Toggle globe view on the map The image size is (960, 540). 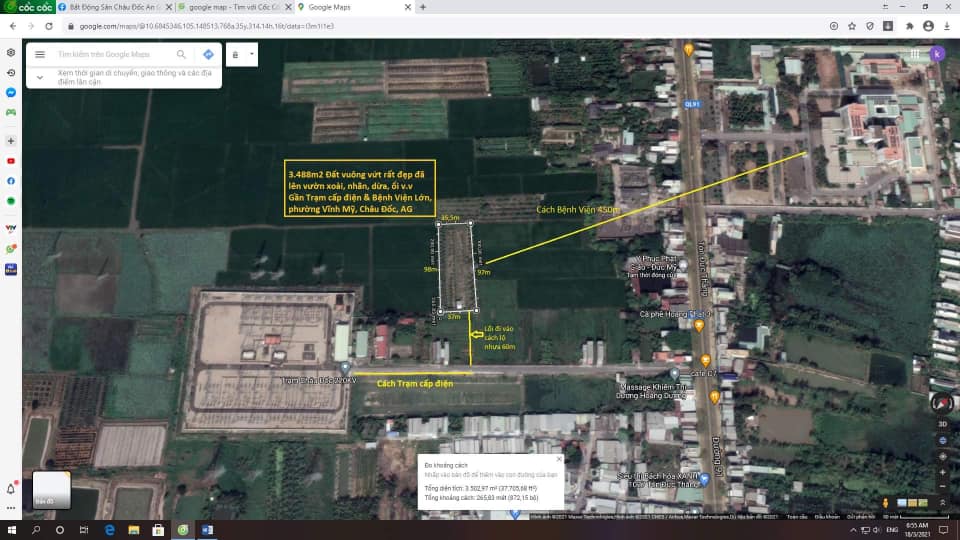point(942,440)
